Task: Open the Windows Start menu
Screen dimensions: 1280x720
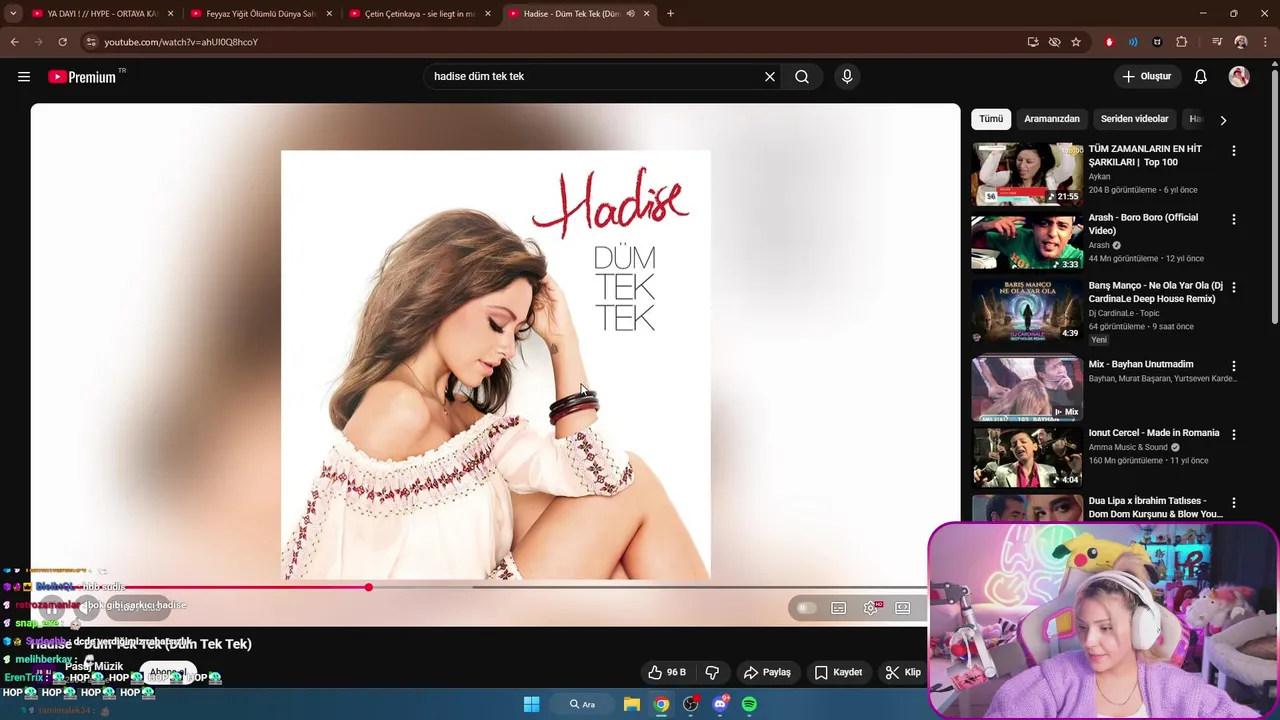Action: click(531, 704)
